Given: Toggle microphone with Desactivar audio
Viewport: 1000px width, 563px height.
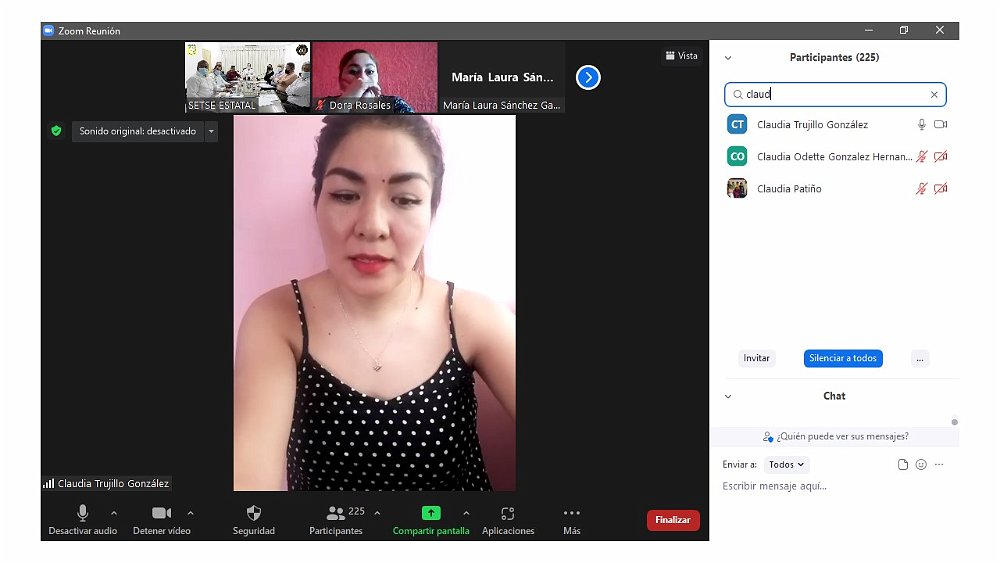Looking at the screenshot, I should 83,513.
